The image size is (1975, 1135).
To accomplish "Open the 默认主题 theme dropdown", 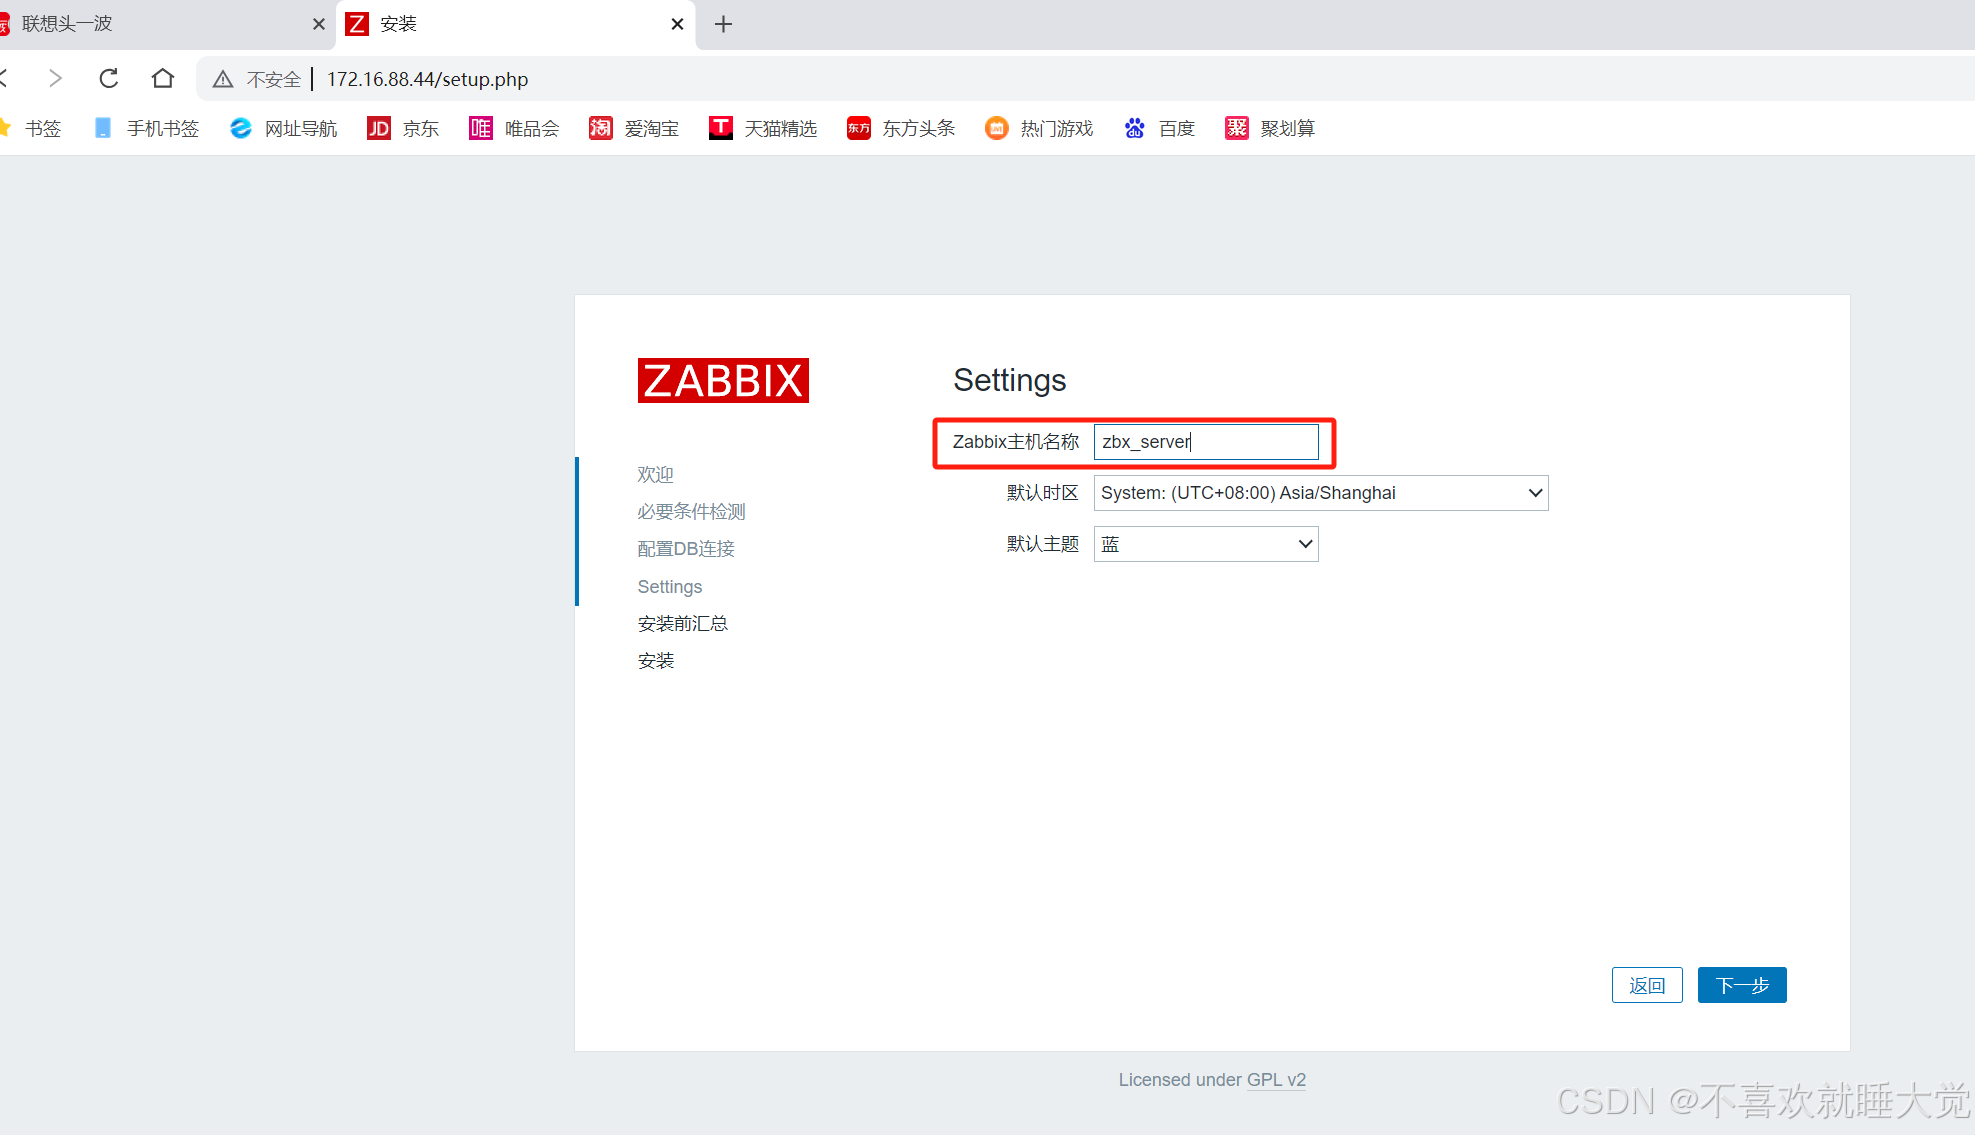I will [1206, 544].
